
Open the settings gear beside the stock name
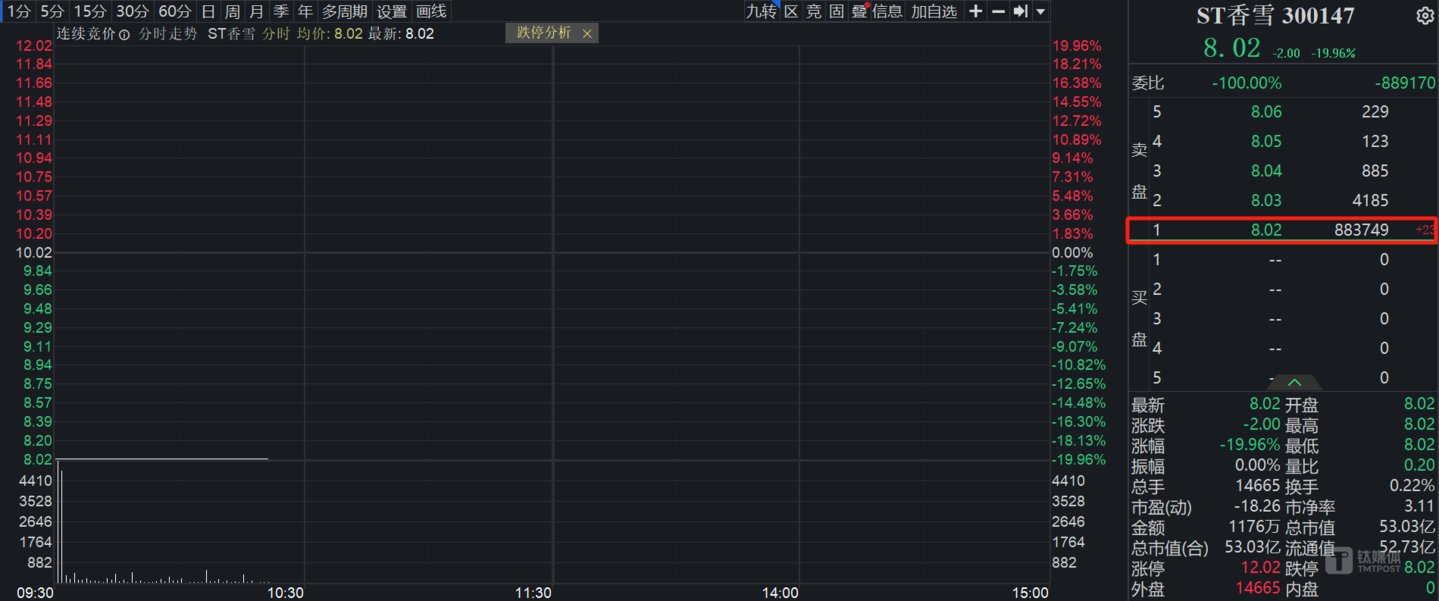[x=1424, y=16]
